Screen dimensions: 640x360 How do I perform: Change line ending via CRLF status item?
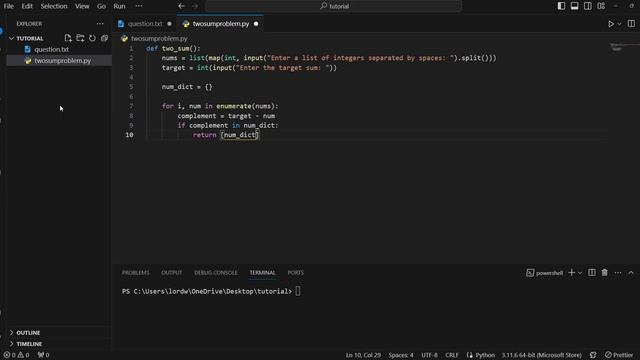pos(452,355)
